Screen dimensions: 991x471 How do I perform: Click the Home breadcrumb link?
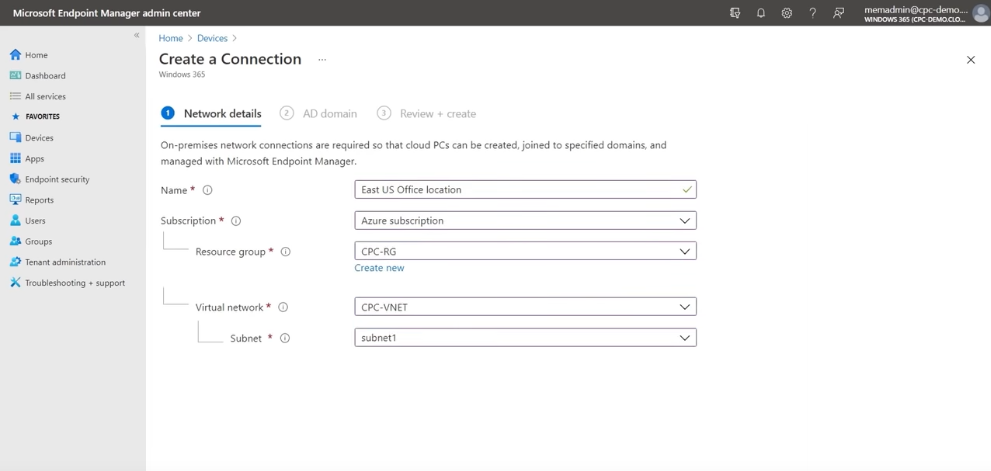click(171, 38)
